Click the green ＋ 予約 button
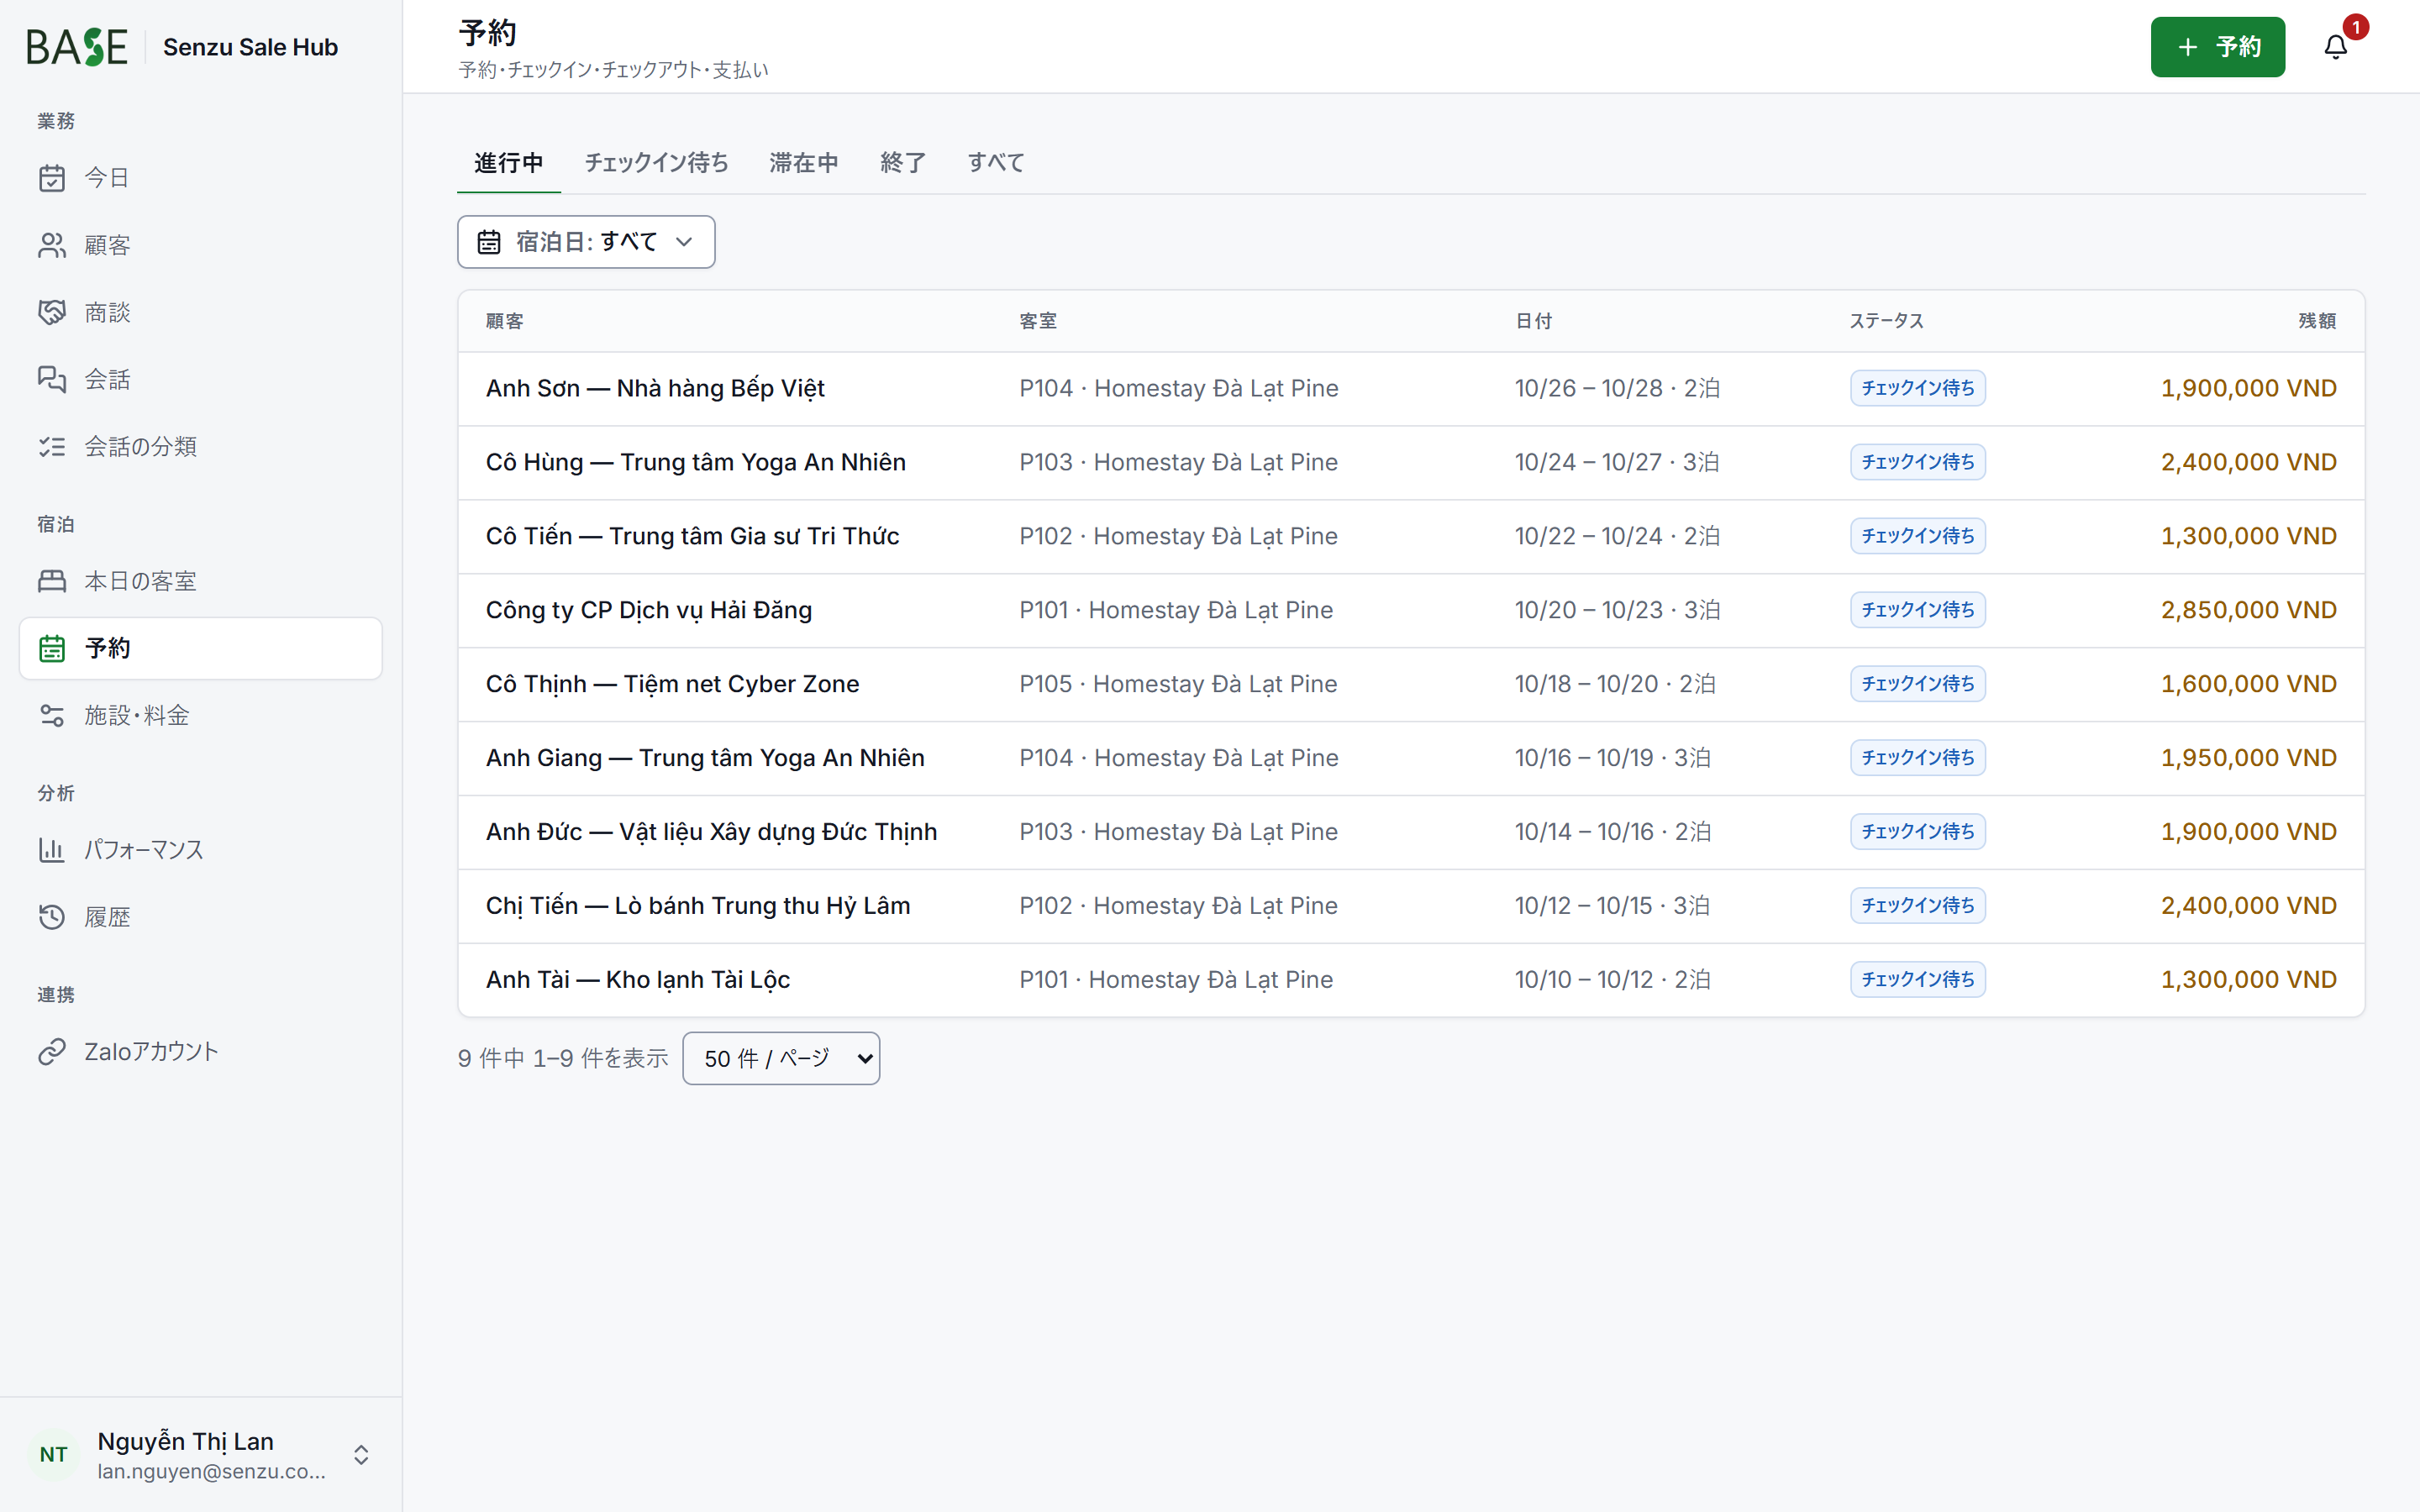The width and height of the screenshot is (2420, 1512). click(2218, 47)
